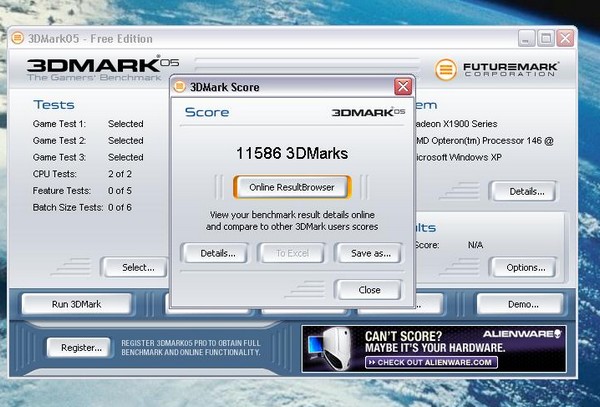Click the Online ResultBrowser button

tap(292, 187)
